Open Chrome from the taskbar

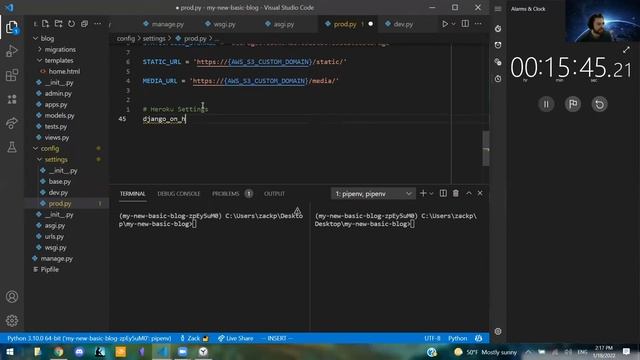[58, 352]
